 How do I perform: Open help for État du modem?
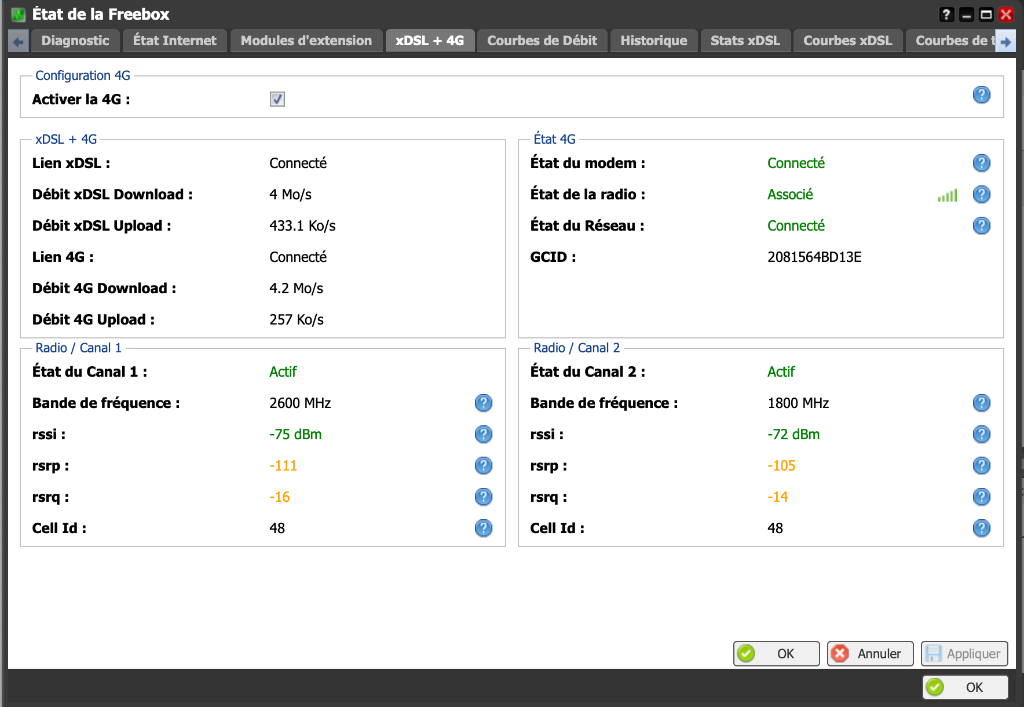pos(981,163)
